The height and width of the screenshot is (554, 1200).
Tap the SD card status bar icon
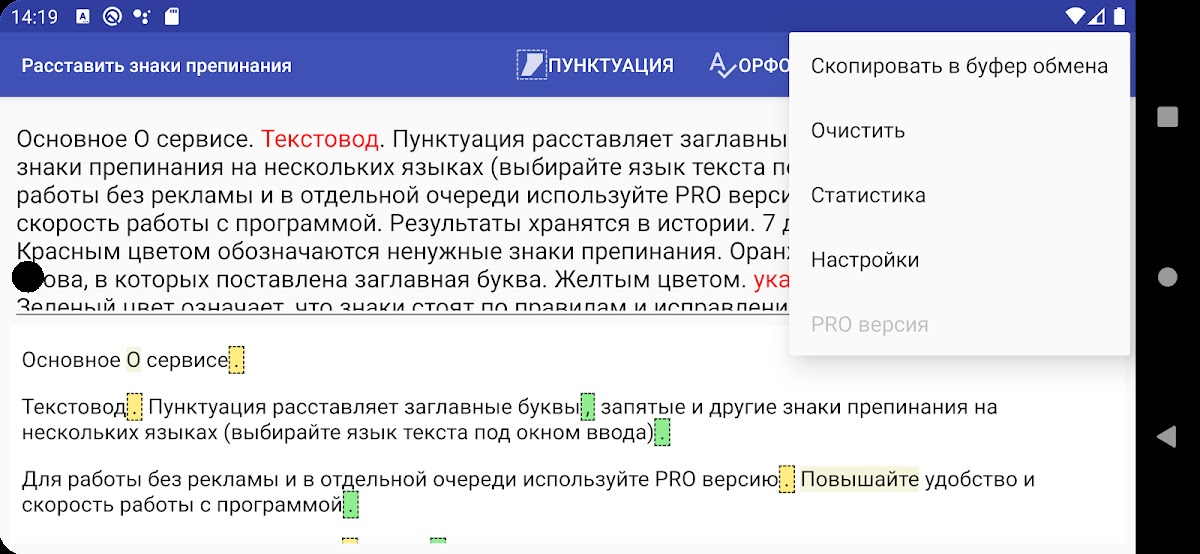172,16
